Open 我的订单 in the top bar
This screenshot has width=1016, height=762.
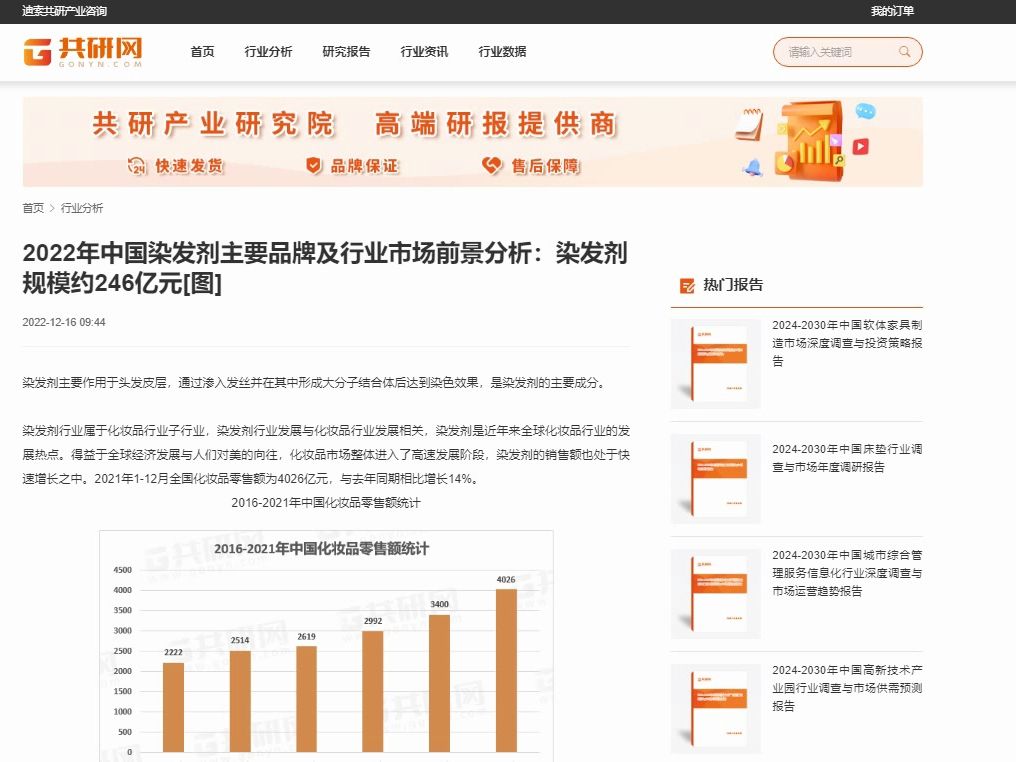point(892,11)
